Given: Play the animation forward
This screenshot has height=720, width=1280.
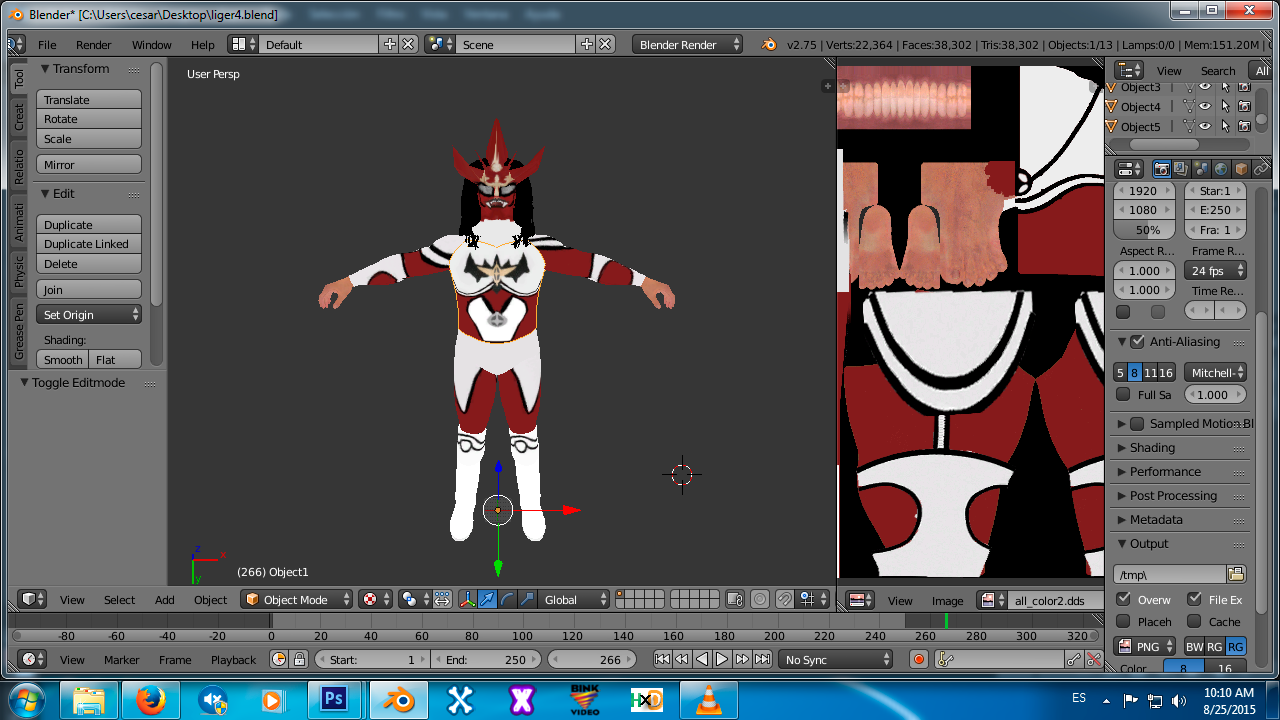Looking at the screenshot, I should [722, 659].
